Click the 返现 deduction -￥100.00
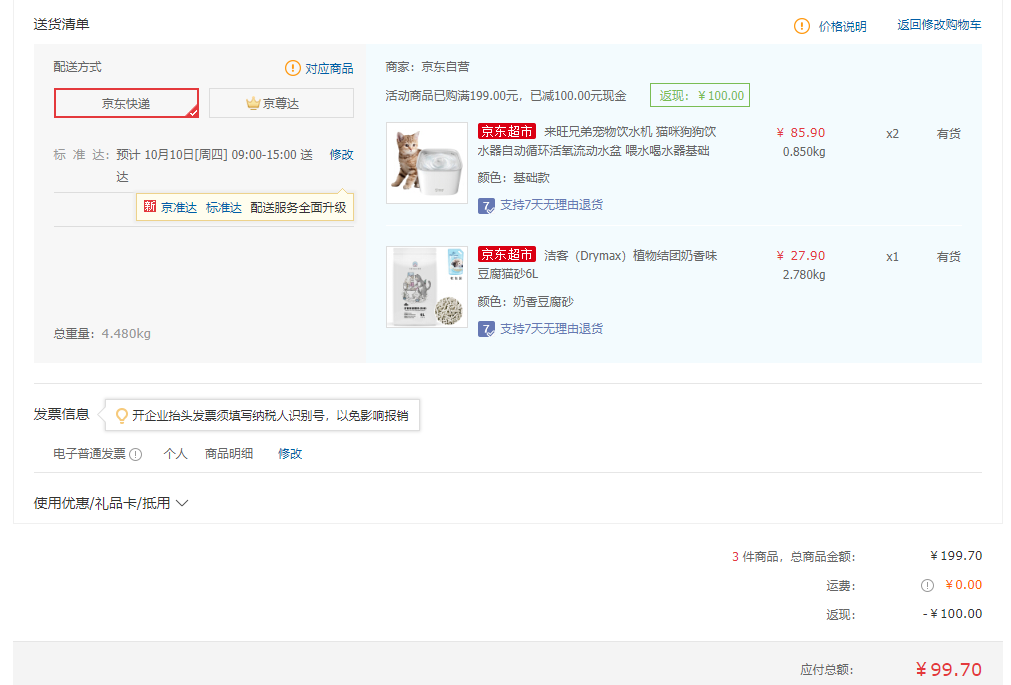The image size is (1011, 685). click(952, 614)
